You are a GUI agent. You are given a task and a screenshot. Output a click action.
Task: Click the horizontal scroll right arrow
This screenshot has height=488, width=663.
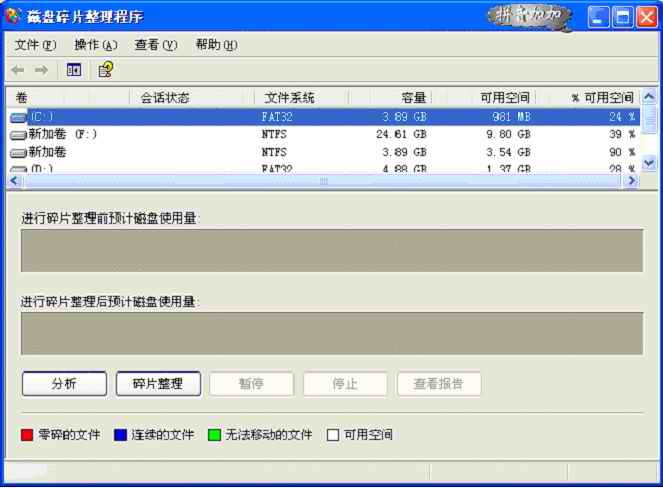coord(632,181)
